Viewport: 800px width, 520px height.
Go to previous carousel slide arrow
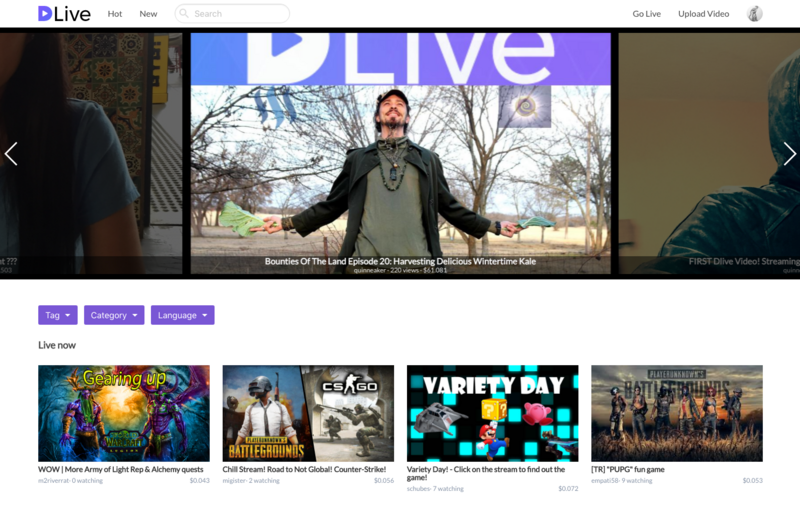point(11,154)
